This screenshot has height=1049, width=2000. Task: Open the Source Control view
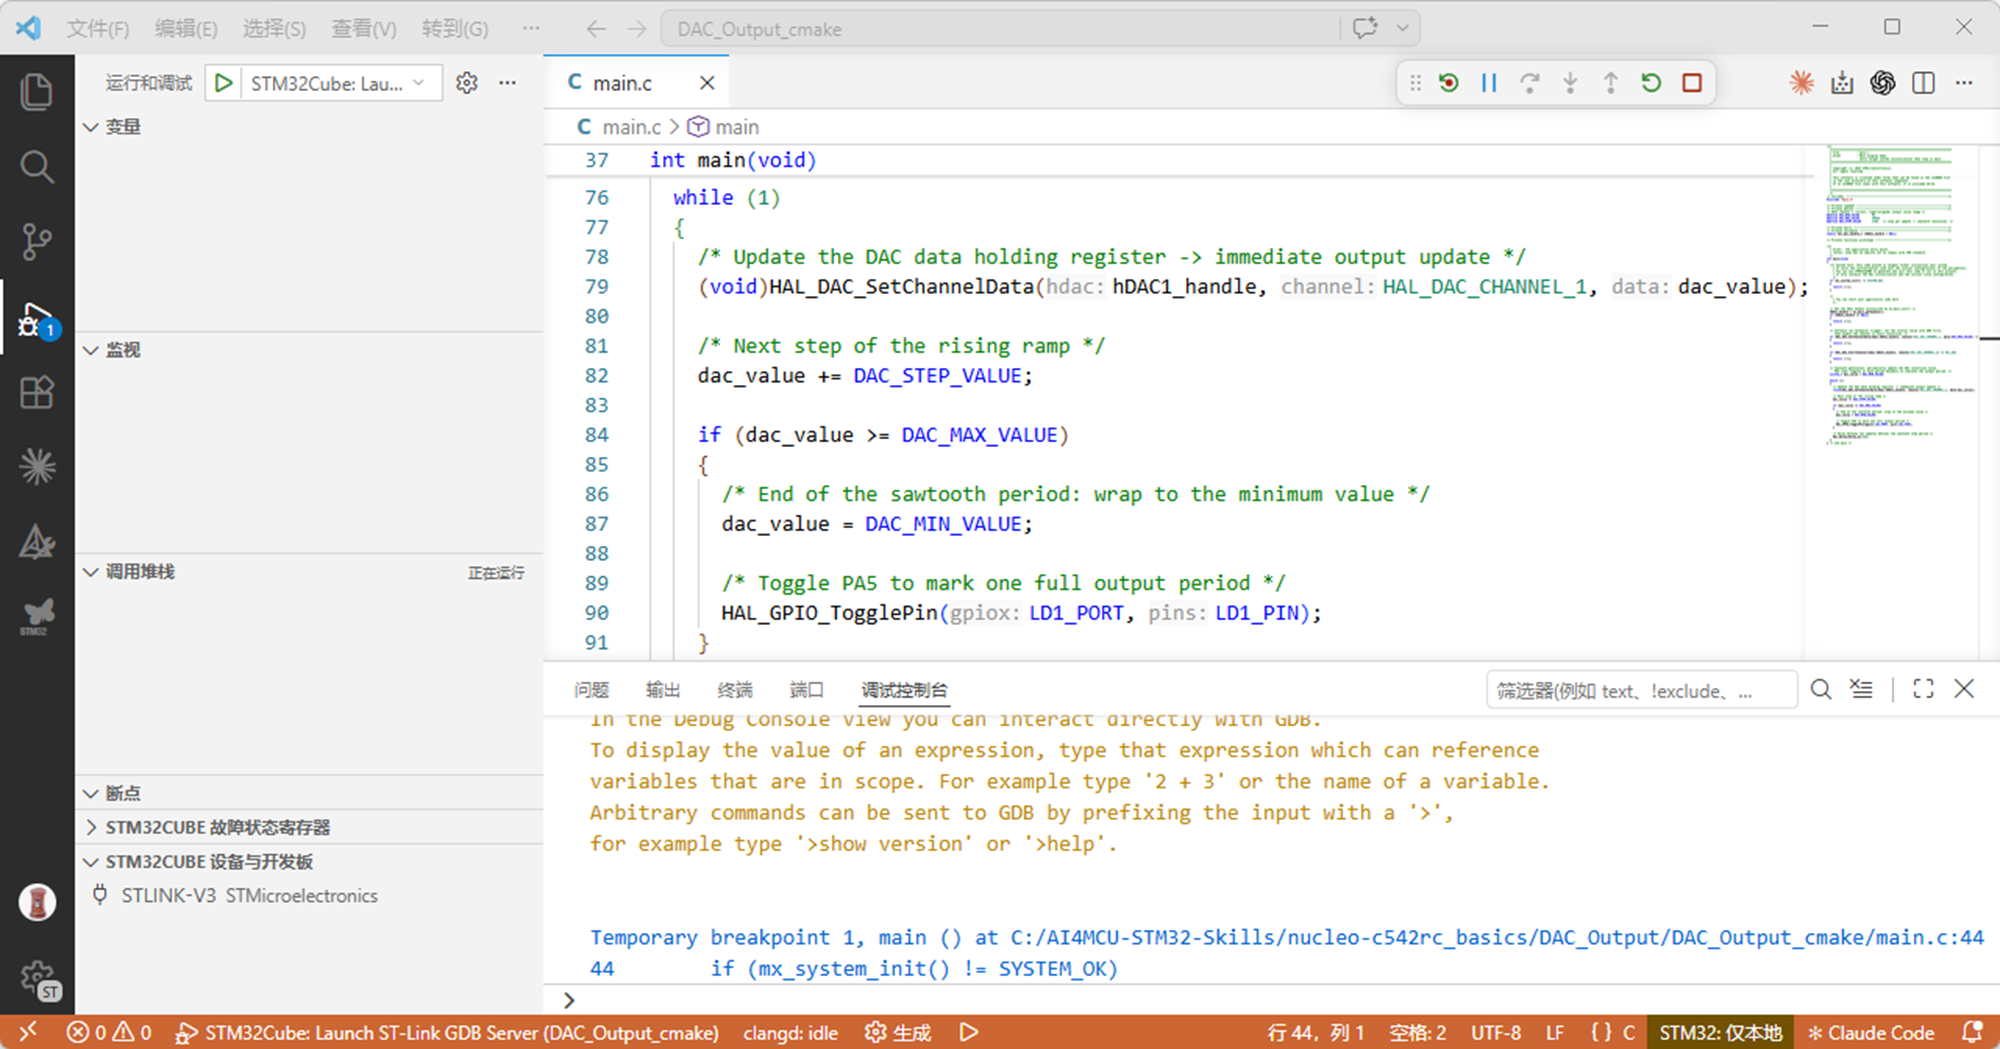(37, 242)
